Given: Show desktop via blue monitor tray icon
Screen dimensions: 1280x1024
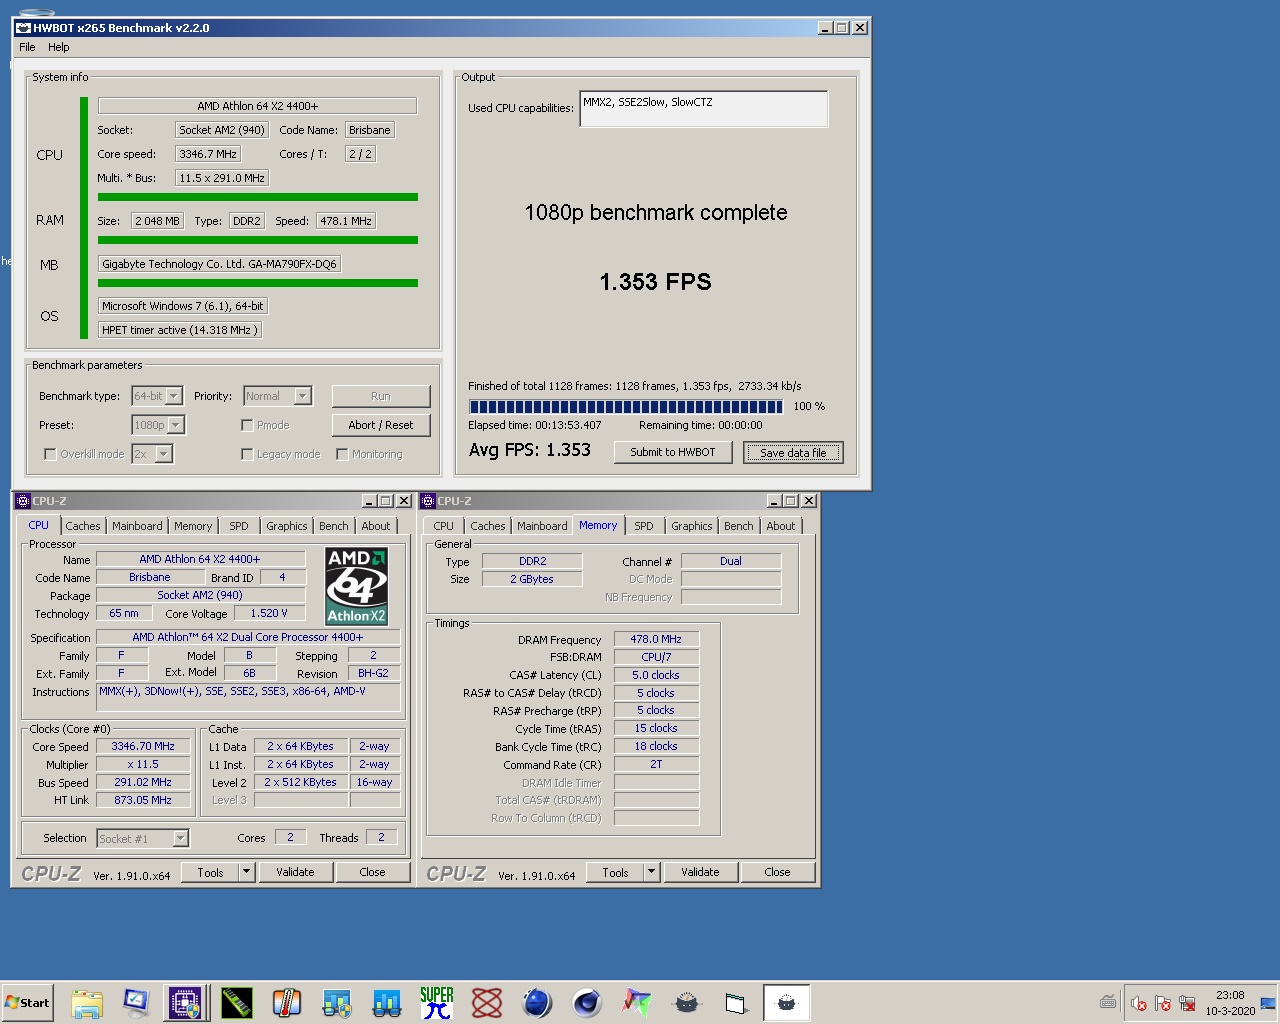Looking at the screenshot, I should 1268,1003.
